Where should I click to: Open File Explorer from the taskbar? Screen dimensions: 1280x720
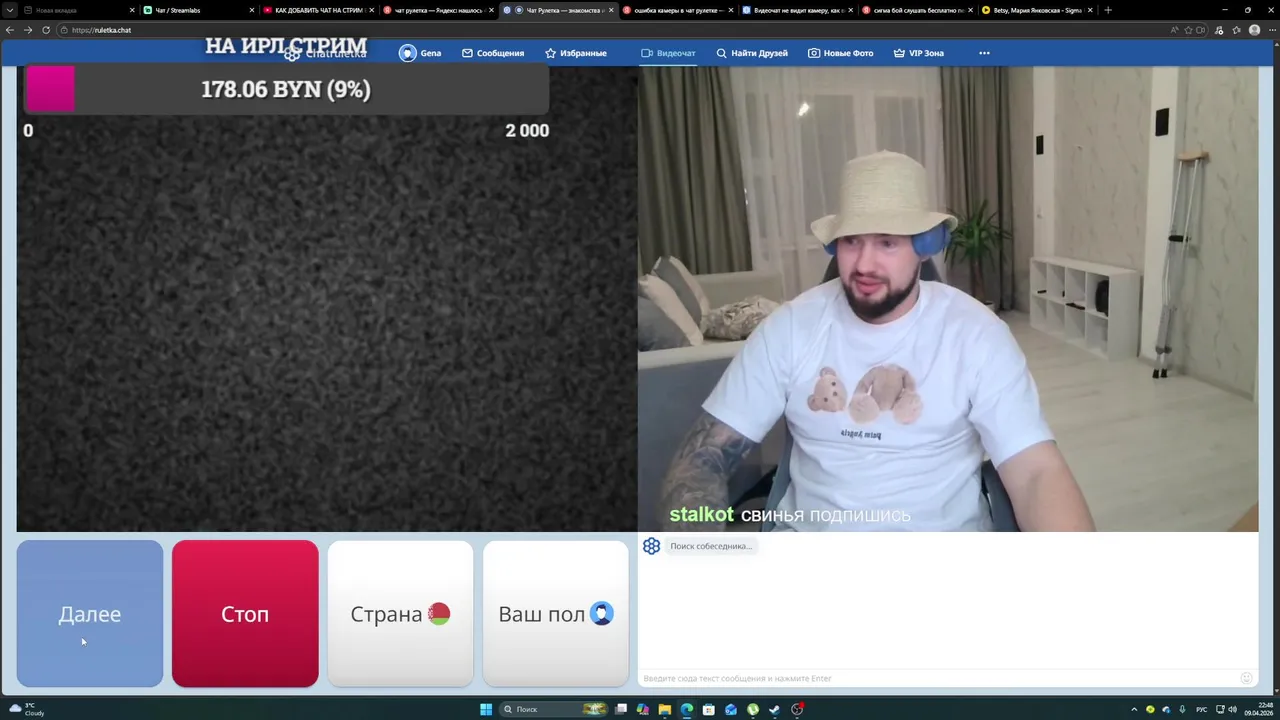[x=664, y=709]
